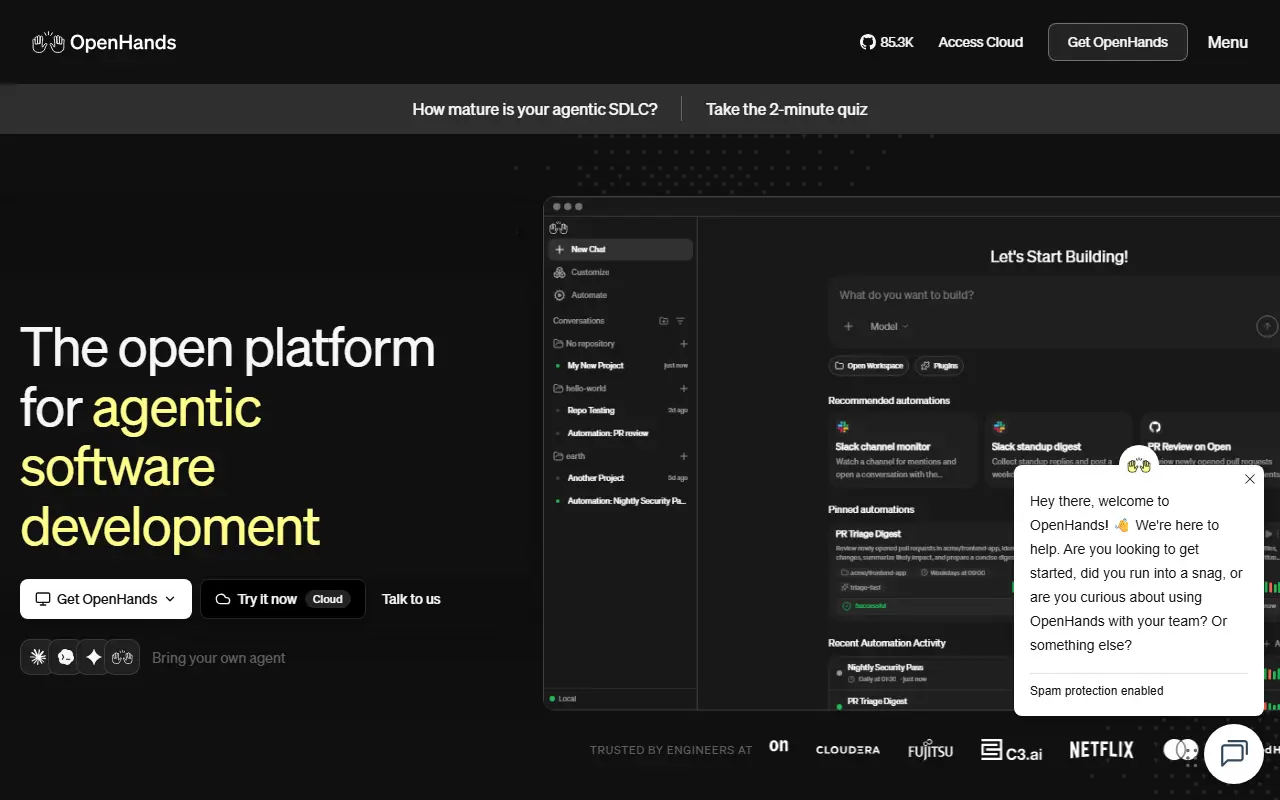Click the plus icon next to hello-world

(x=684, y=388)
